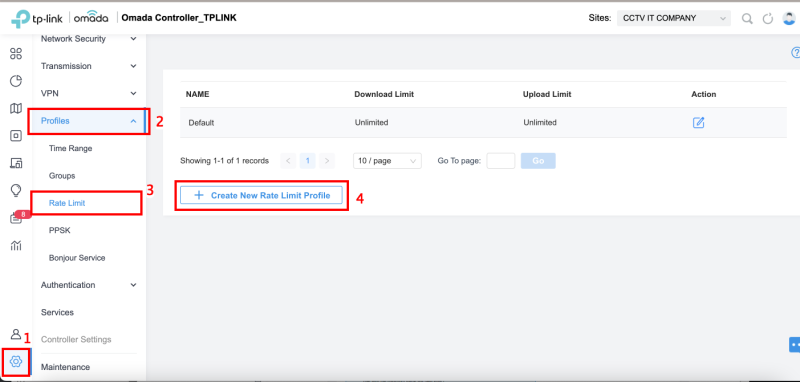Open the Dashboard icon in left sidebar
Viewport: 800px width, 382px height.
[x=16, y=54]
